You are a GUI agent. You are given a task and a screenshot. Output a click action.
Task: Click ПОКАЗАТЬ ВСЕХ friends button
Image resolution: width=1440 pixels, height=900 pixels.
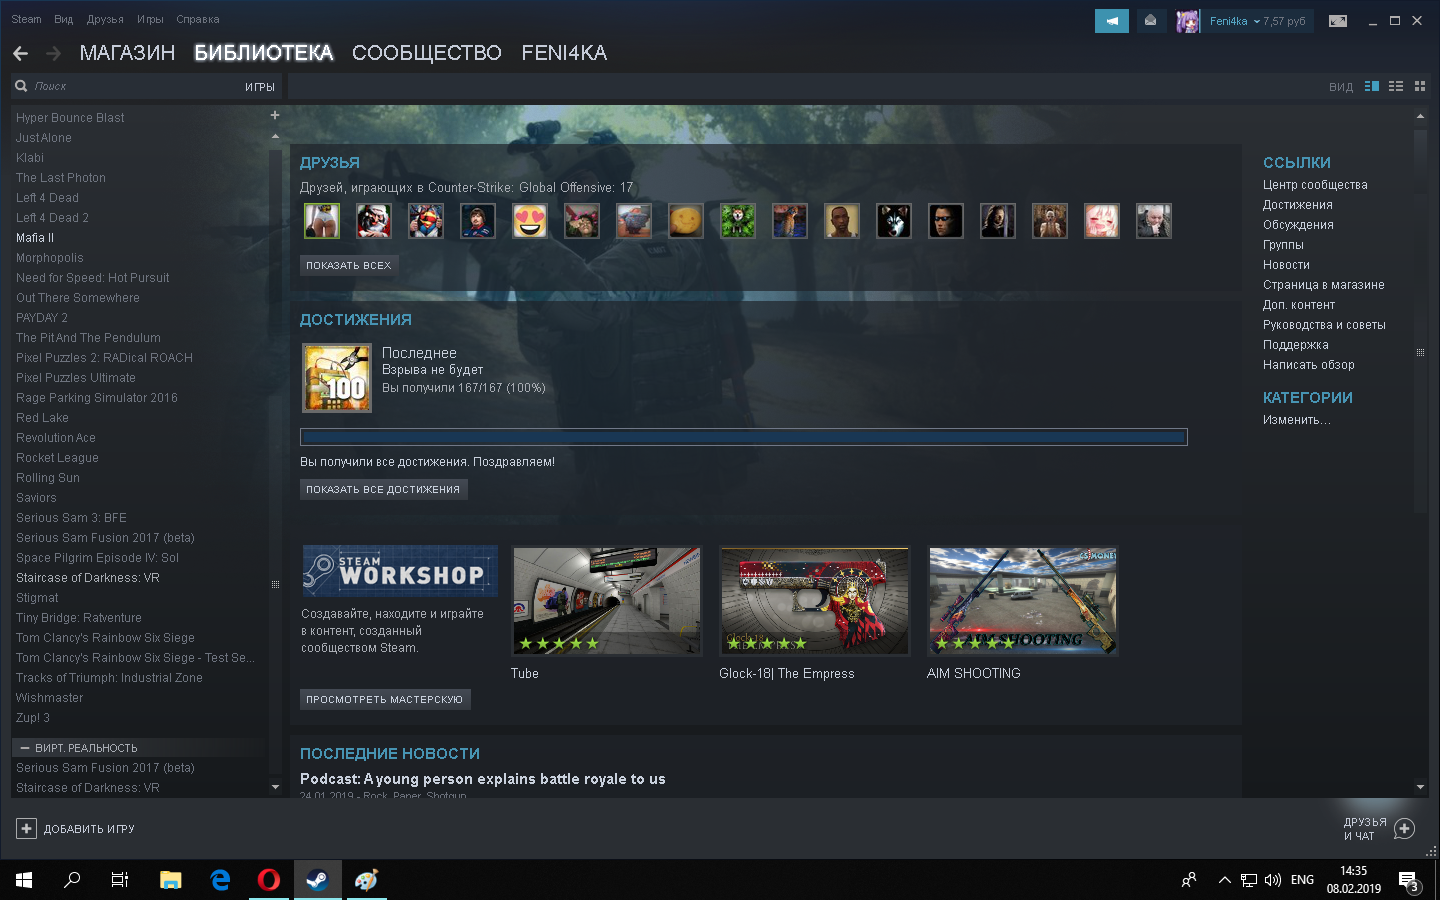(349, 265)
